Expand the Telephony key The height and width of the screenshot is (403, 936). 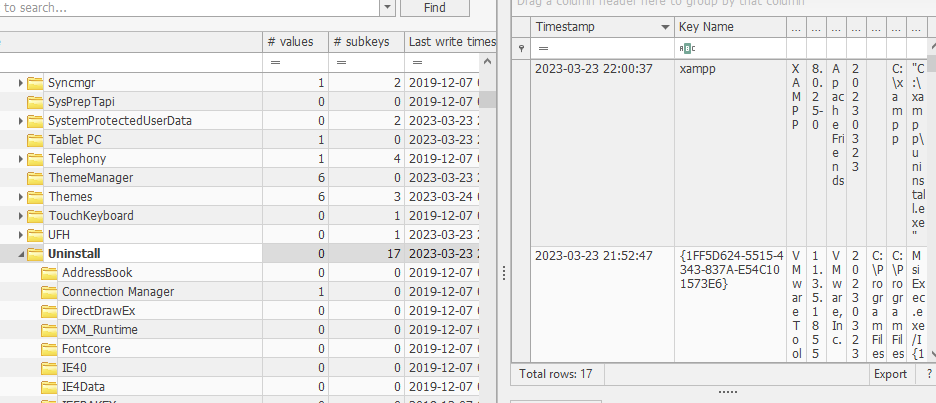(21, 158)
